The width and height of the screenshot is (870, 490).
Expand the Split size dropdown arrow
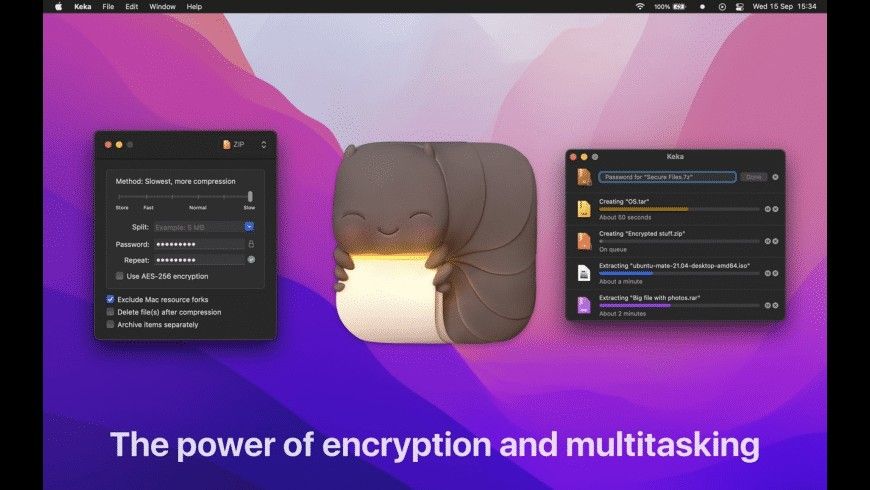click(249, 226)
